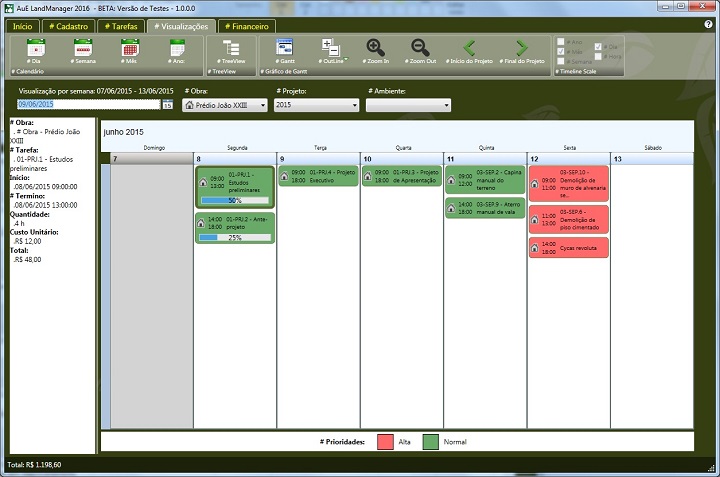Switch calendar to Dia view
Image resolution: width=720 pixels, height=477 pixels.
pyautogui.click(x=36, y=49)
